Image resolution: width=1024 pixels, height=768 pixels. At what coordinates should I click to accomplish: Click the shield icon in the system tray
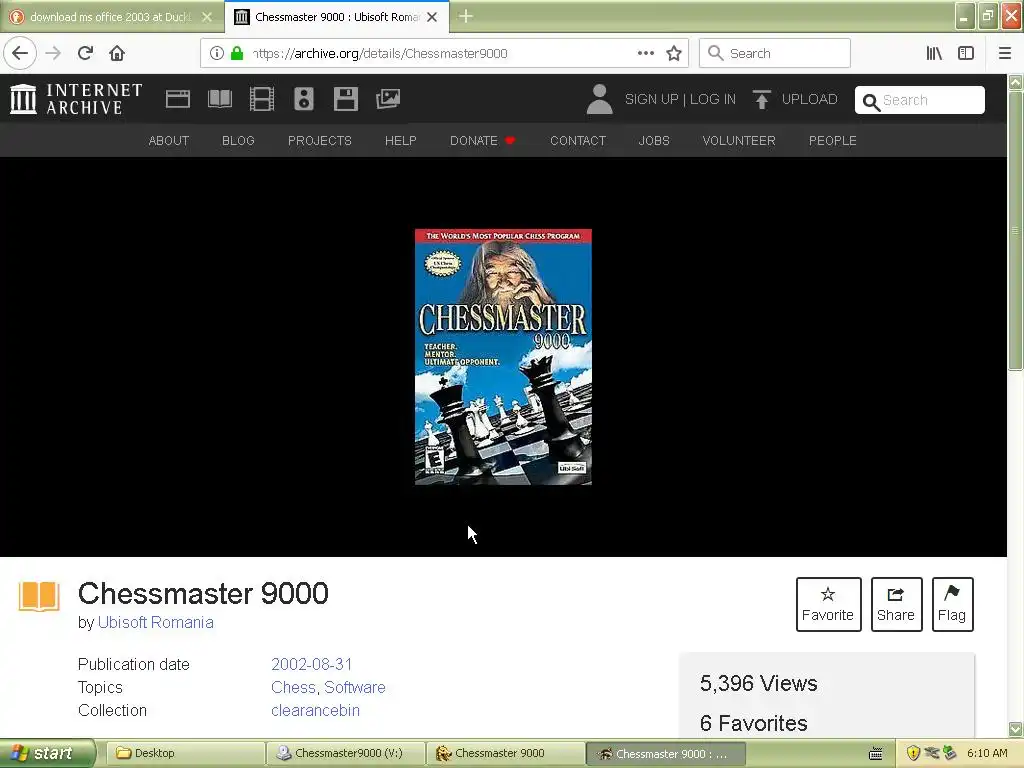(913, 753)
